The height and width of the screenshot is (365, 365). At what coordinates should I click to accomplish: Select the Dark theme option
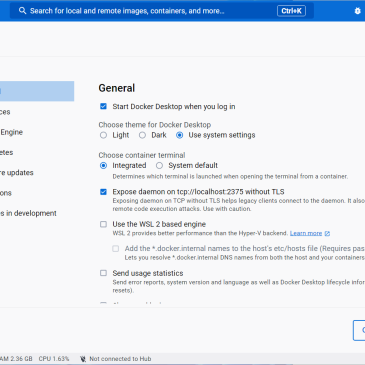[x=142, y=135]
